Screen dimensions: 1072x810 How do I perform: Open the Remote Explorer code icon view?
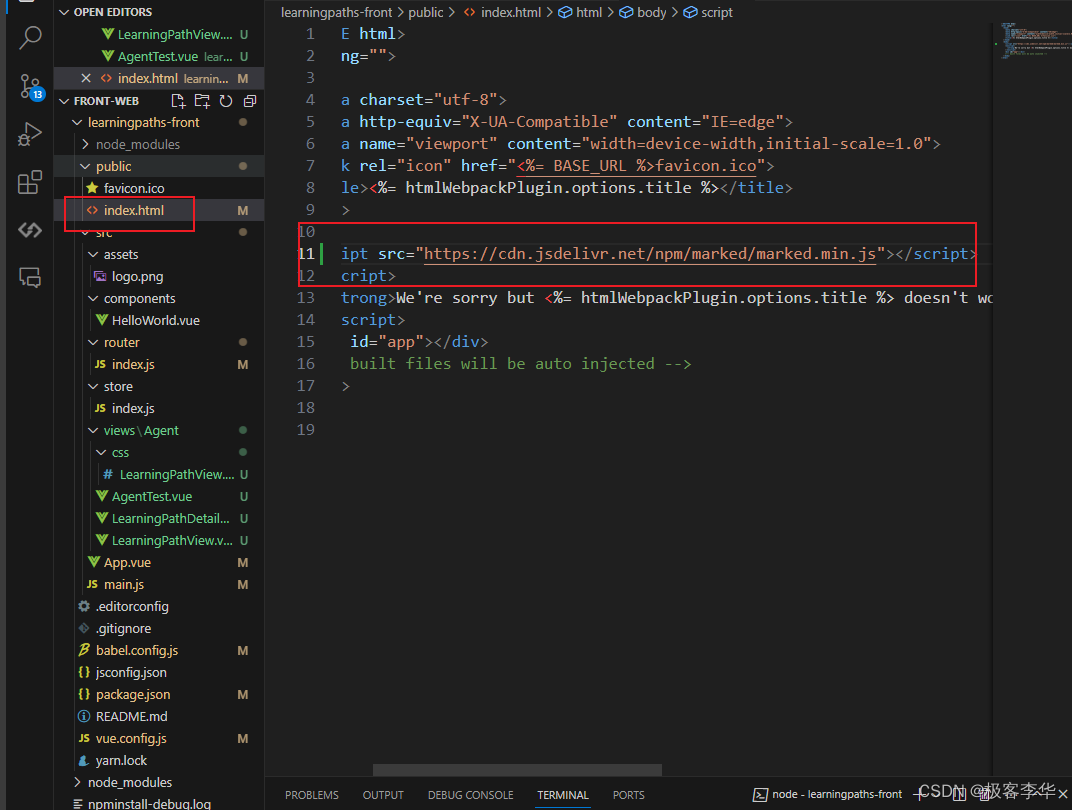pyautogui.click(x=30, y=230)
